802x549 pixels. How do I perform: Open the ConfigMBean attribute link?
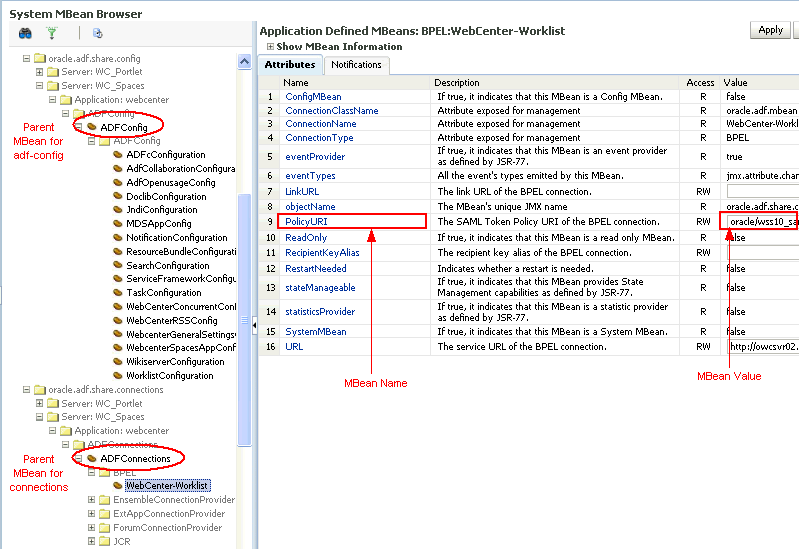313,97
